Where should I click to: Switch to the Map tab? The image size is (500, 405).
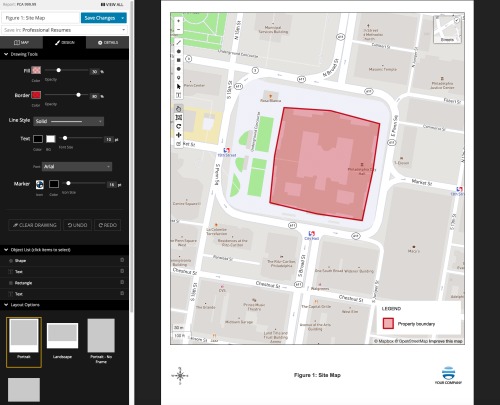[21, 43]
